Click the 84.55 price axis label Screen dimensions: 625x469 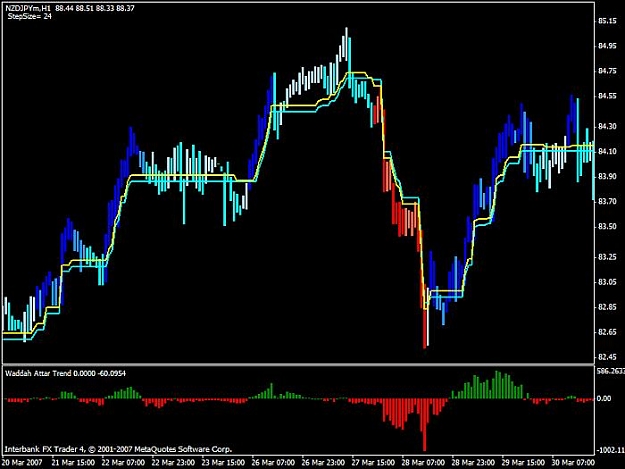[x=607, y=96]
